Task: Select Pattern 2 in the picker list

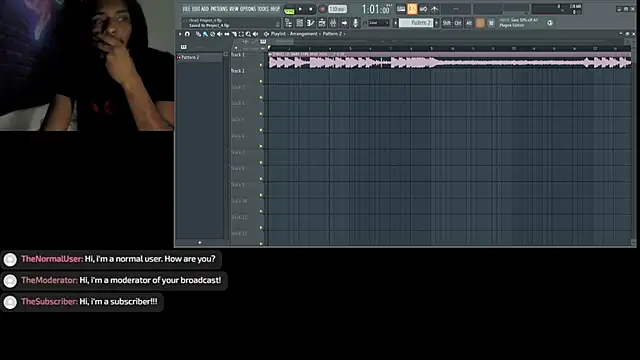Action: pyautogui.click(x=200, y=58)
